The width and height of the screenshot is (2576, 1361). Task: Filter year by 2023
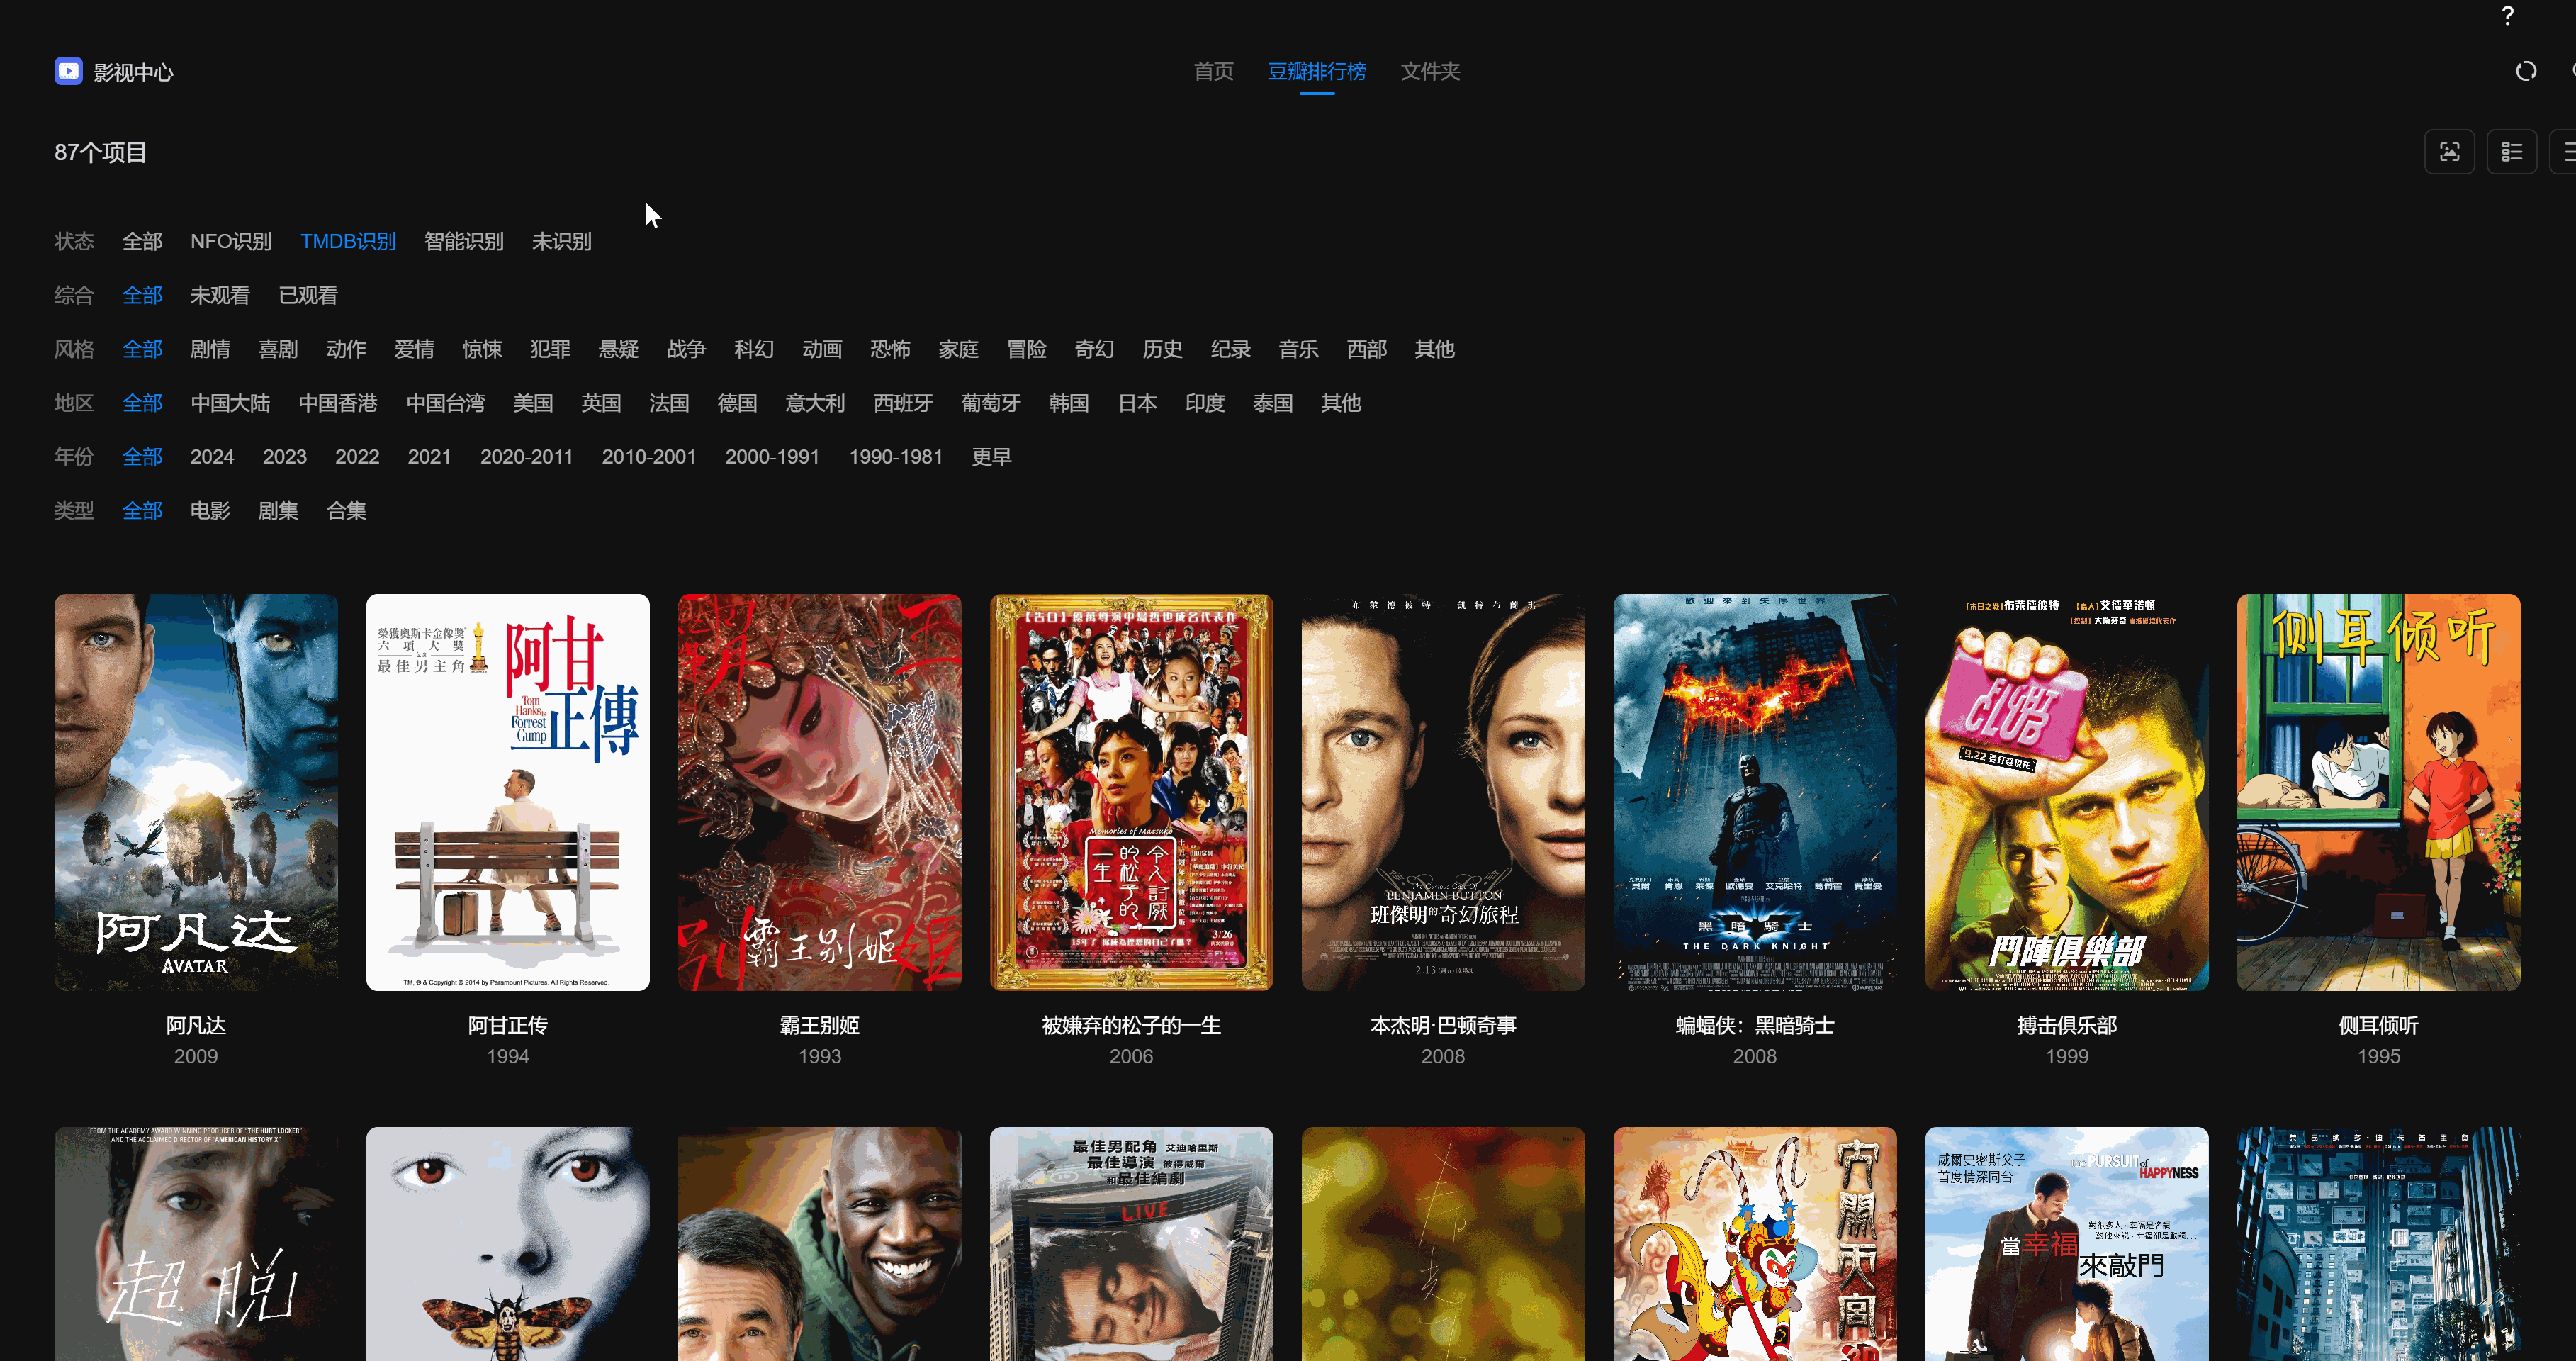(285, 457)
